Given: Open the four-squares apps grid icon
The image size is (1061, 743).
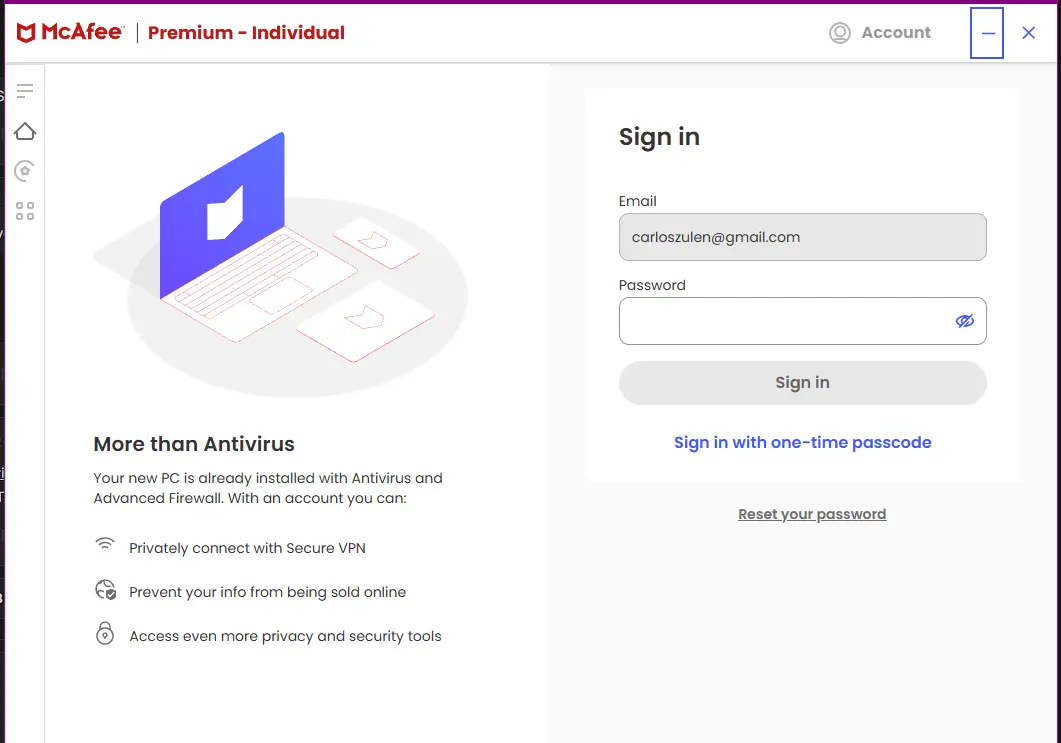Looking at the screenshot, I should pos(25,211).
